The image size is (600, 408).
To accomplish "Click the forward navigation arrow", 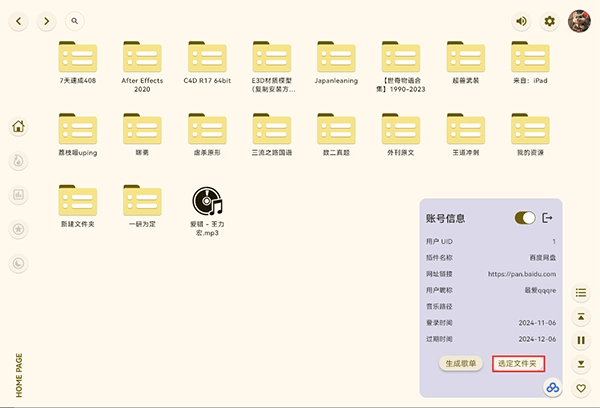I will point(47,20).
